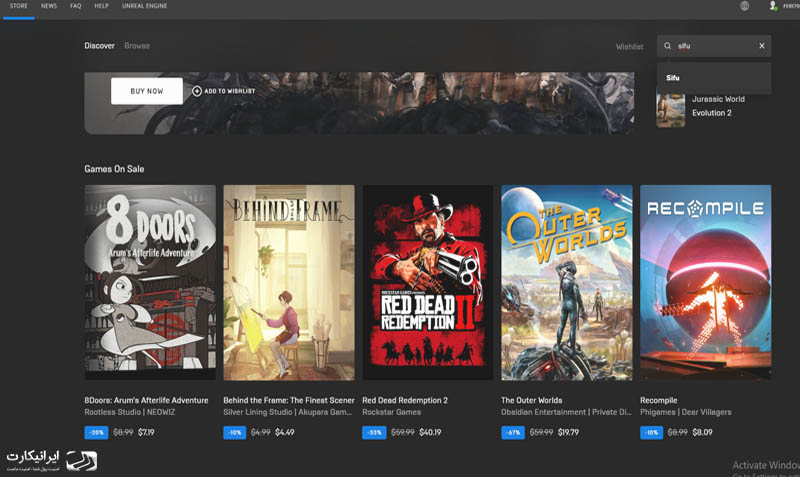Open the Behind the Frame cover art
This screenshot has height=477, width=800.
click(x=289, y=283)
